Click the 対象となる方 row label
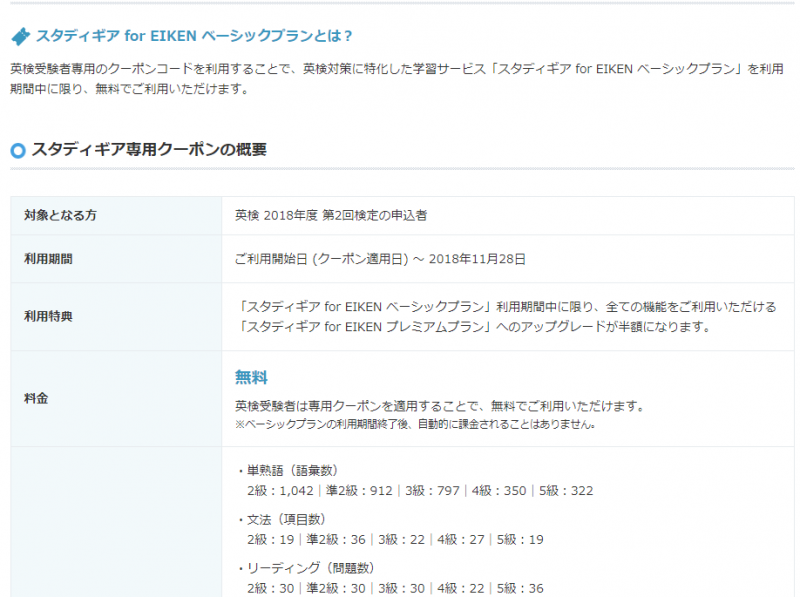Image resolution: width=800 pixels, height=597 pixels. click(60, 215)
